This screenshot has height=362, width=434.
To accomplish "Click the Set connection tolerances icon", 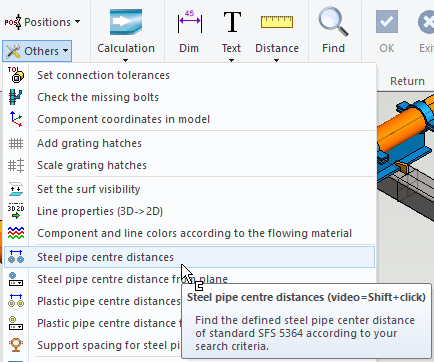I will [16, 75].
